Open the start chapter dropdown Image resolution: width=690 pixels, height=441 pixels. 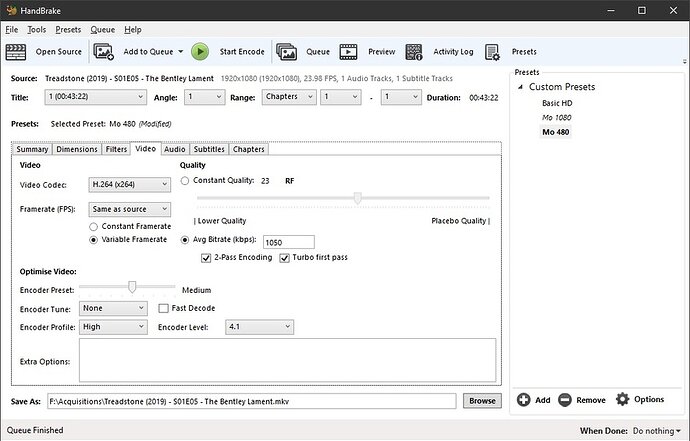point(341,97)
